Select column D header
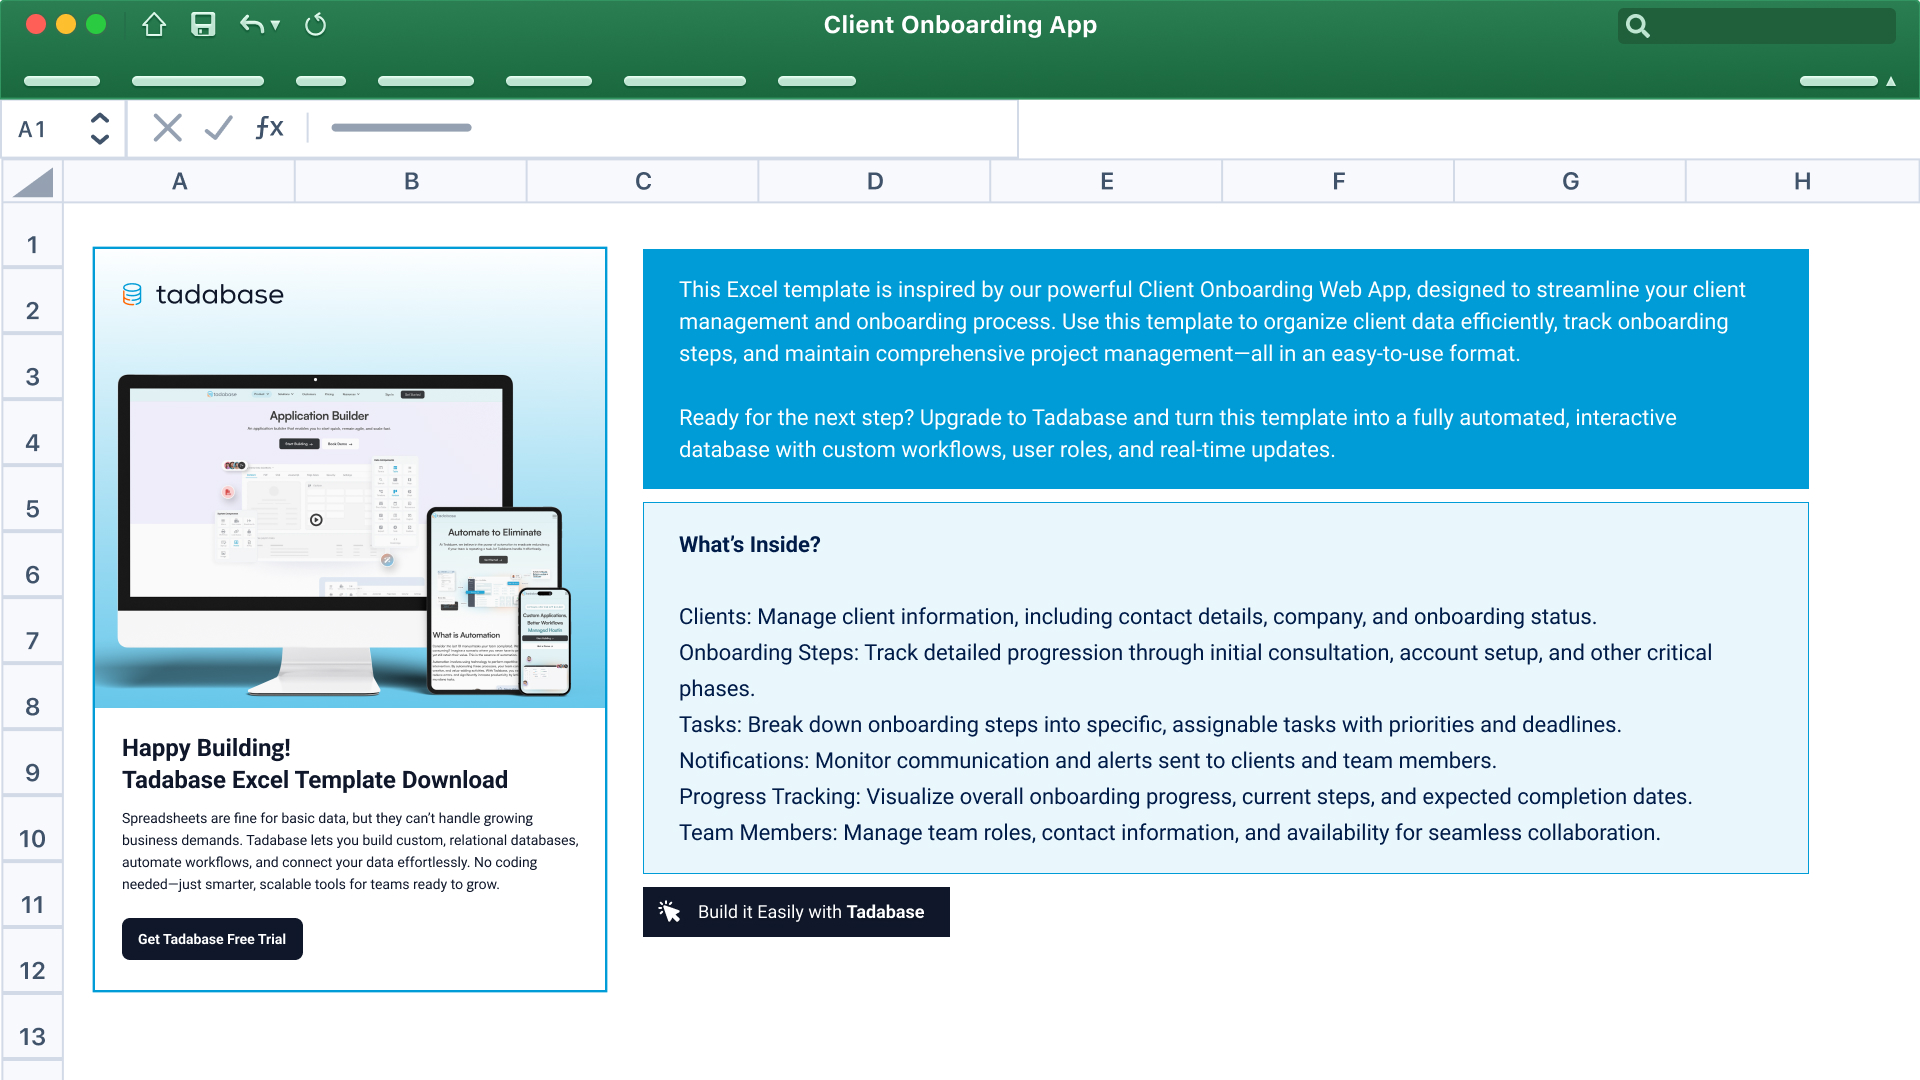 click(x=875, y=182)
